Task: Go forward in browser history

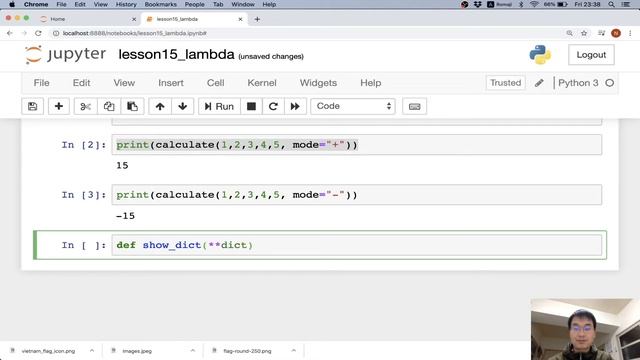Action: click(24, 33)
